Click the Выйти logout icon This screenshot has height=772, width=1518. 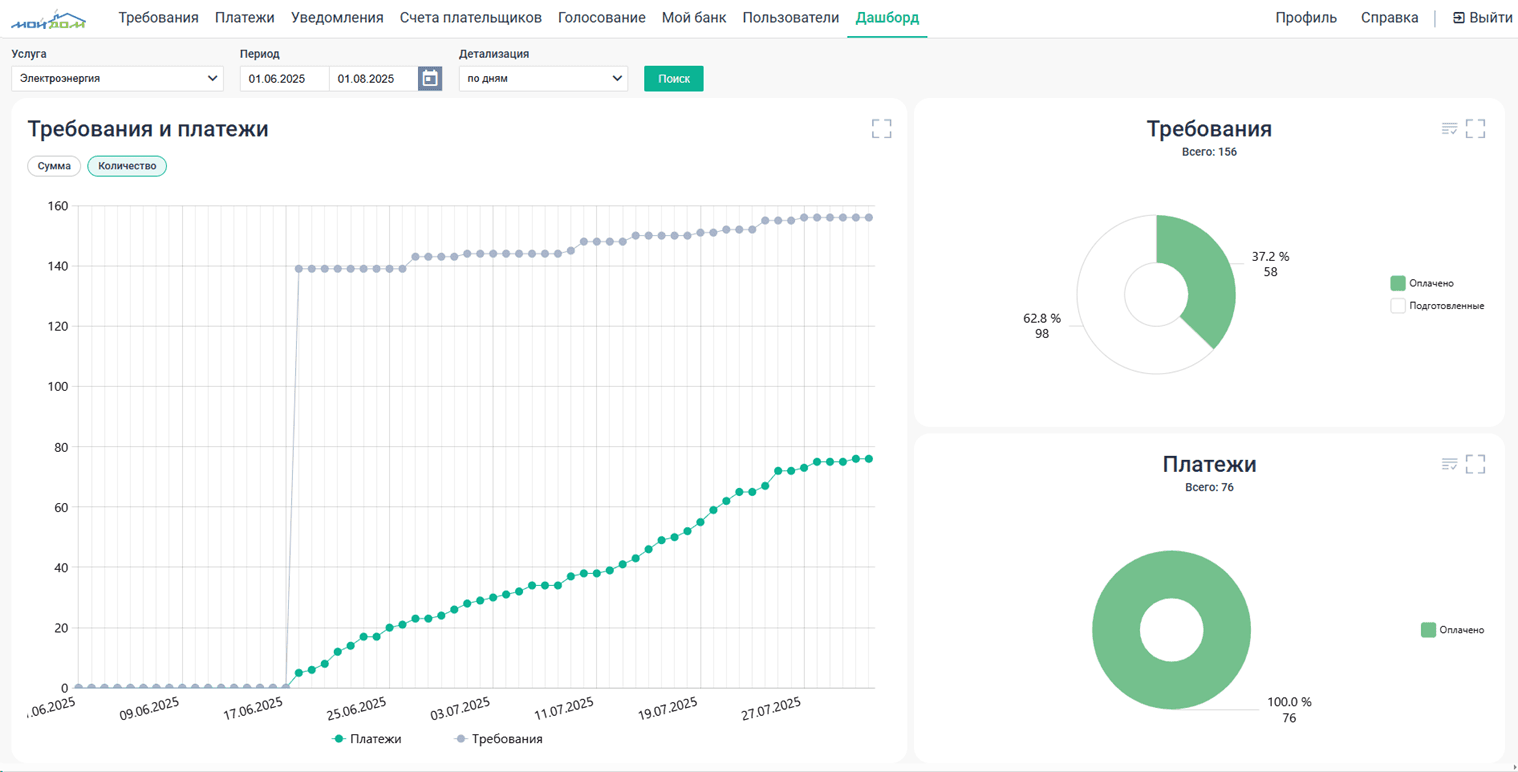point(1459,18)
